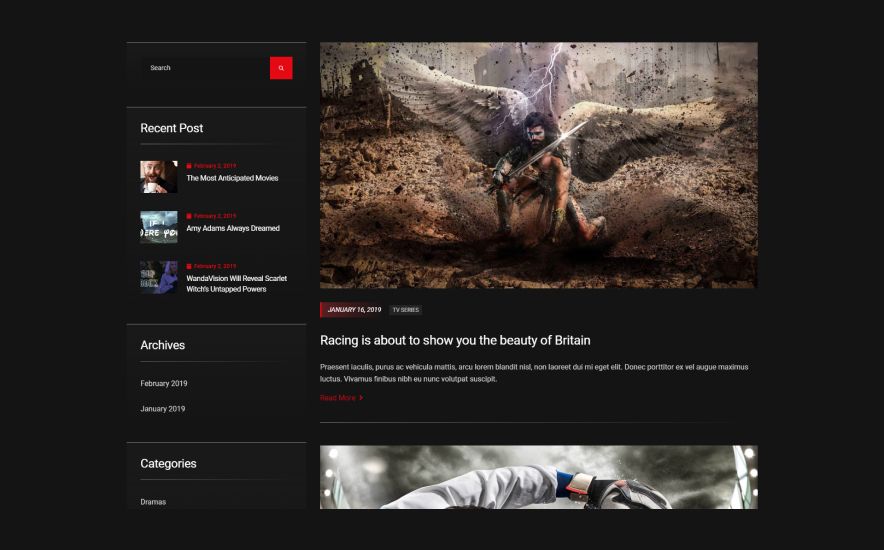Click the January 16, 2019 date badge
The height and width of the screenshot is (550, 884).
(352, 310)
